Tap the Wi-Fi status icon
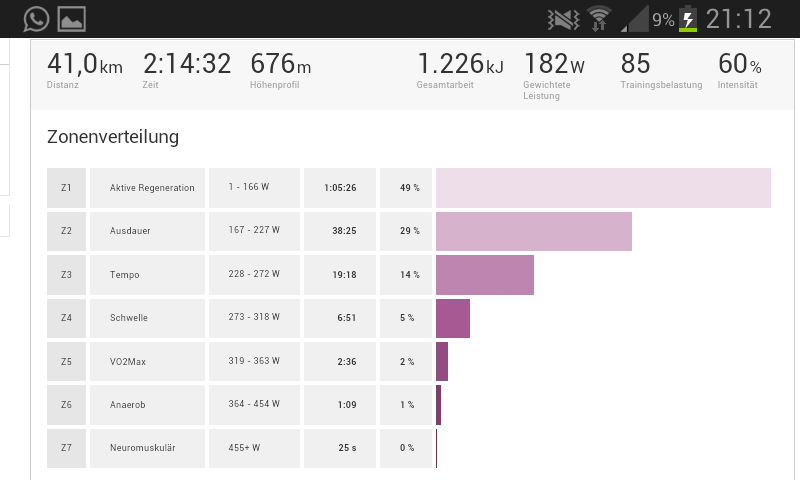 [599, 18]
